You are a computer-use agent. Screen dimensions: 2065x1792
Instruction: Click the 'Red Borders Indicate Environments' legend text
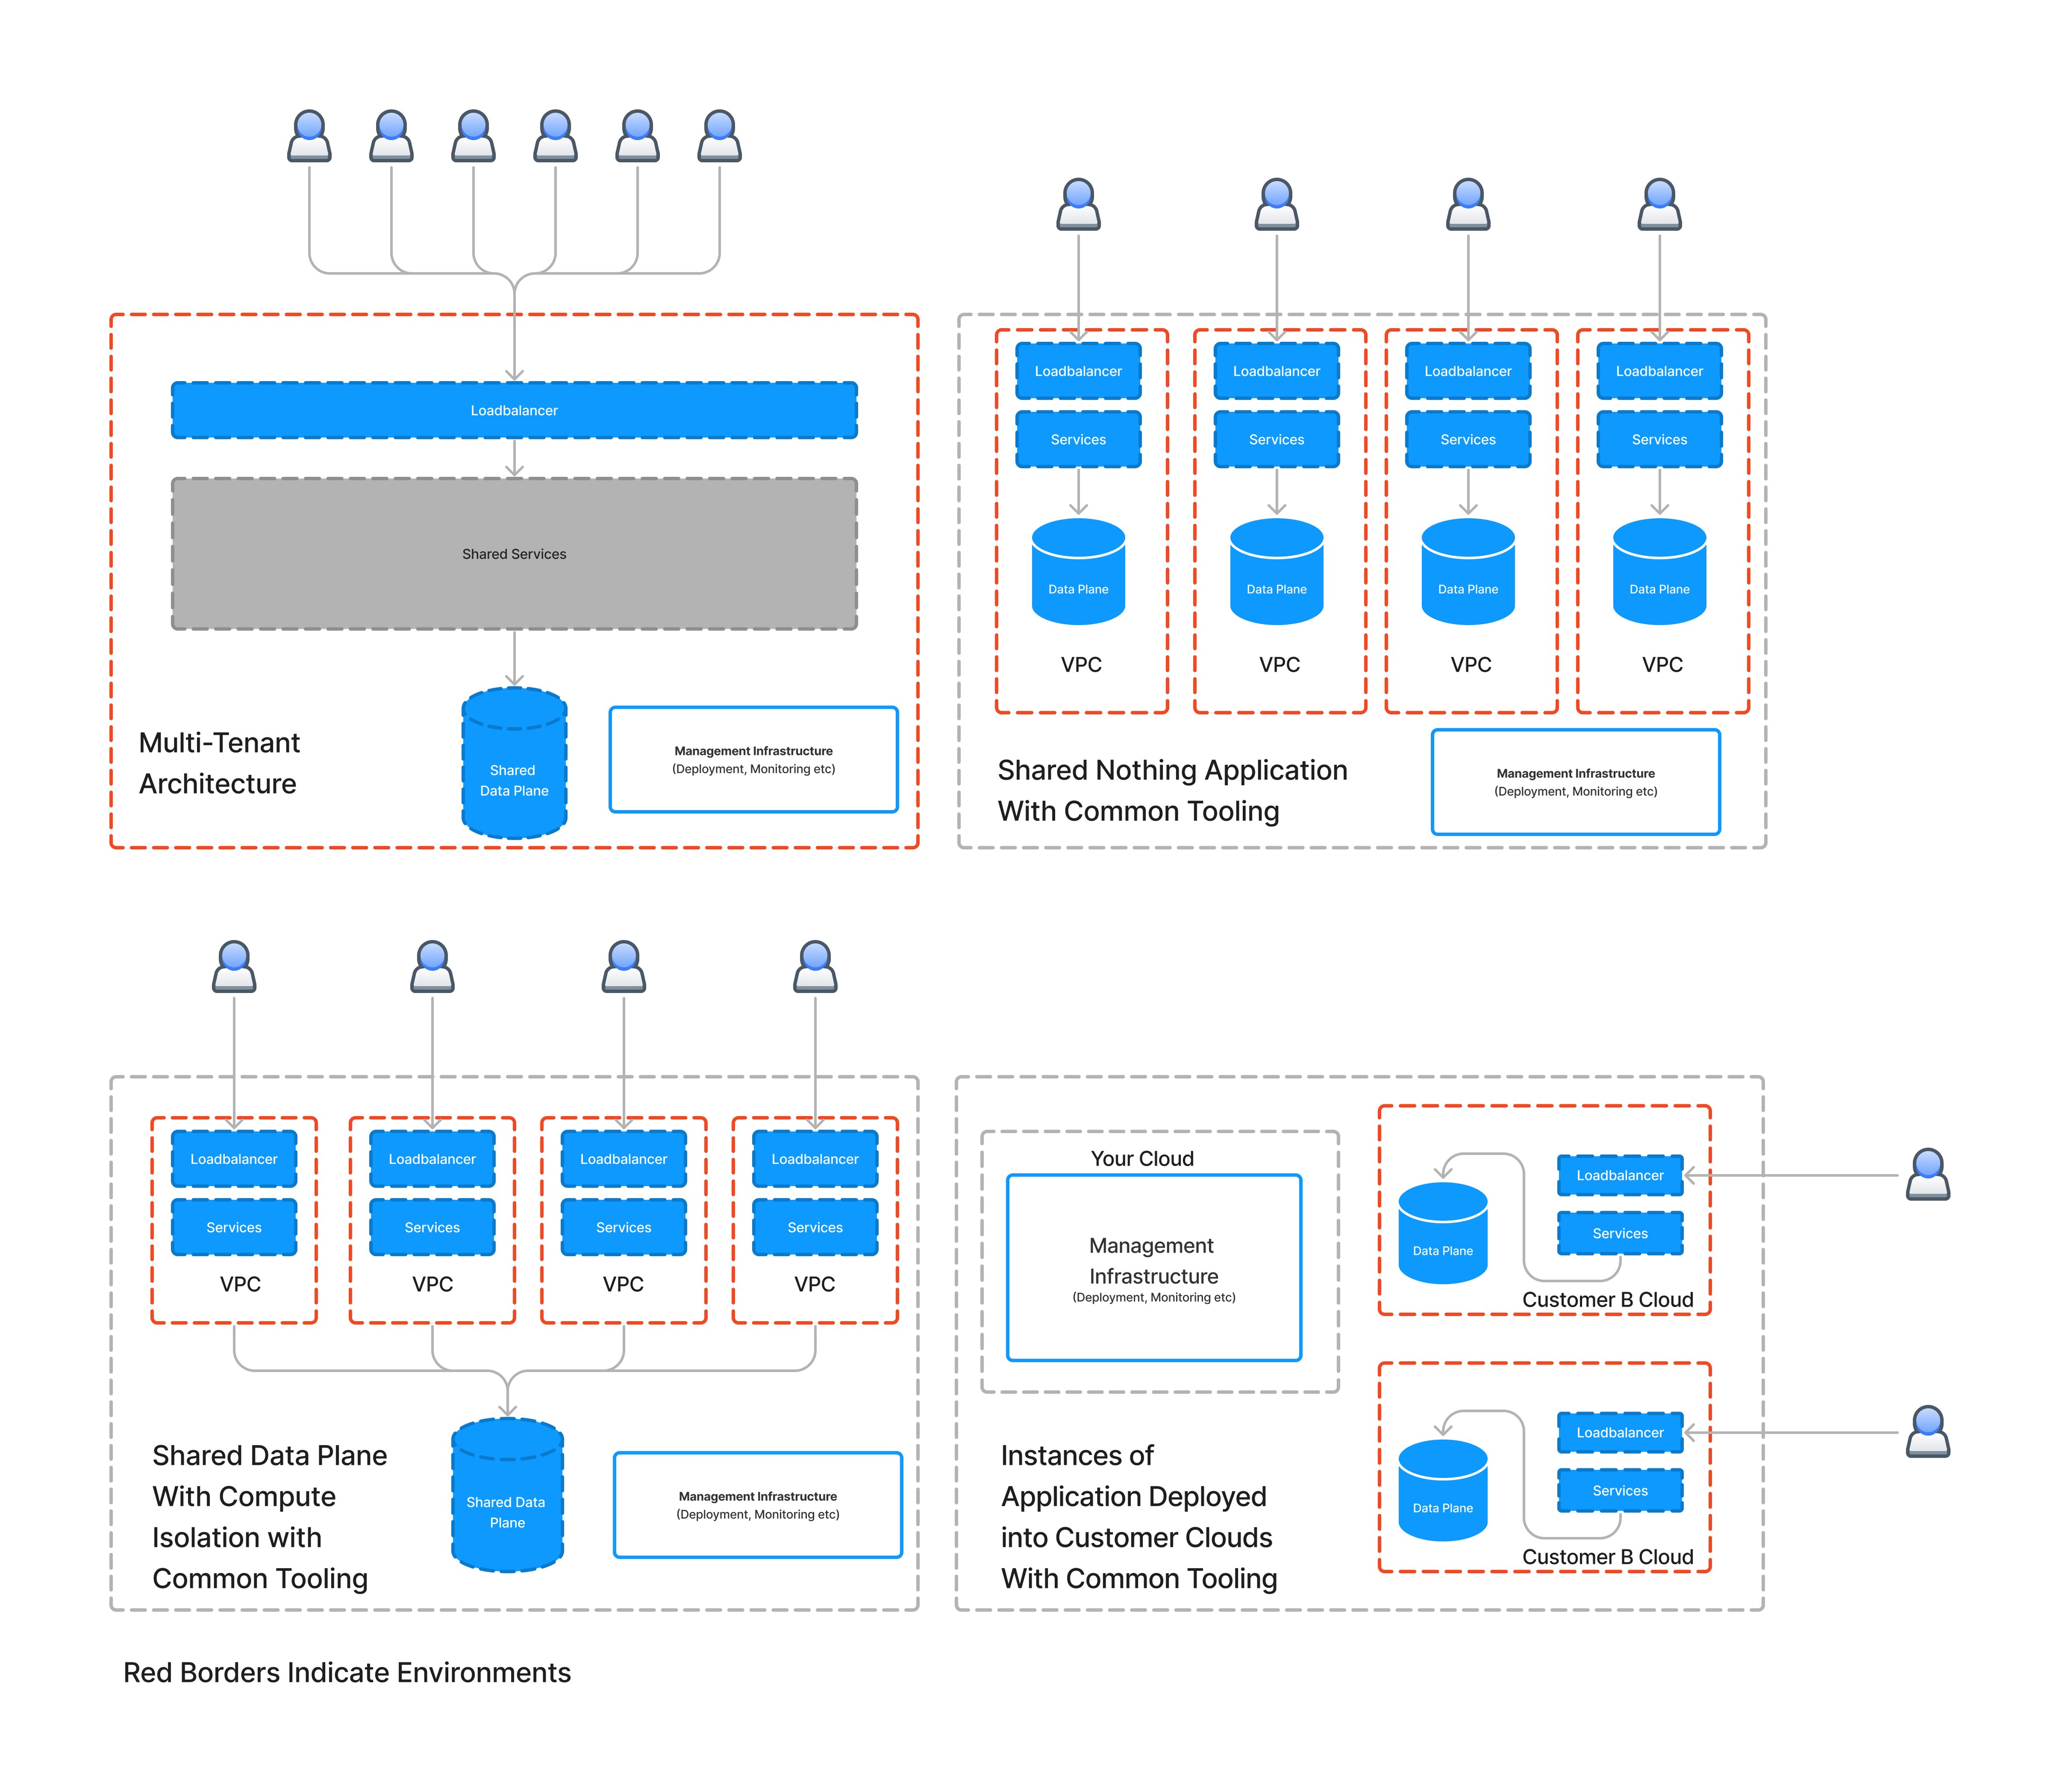pos(346,1672)
